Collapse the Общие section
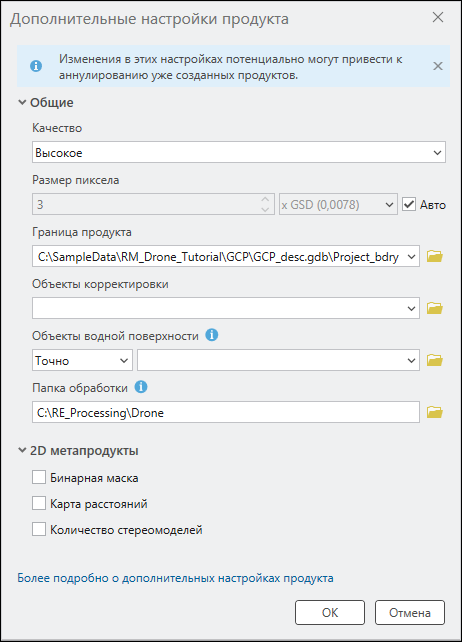This screenshot has width=462, height=642. [22, 102]
